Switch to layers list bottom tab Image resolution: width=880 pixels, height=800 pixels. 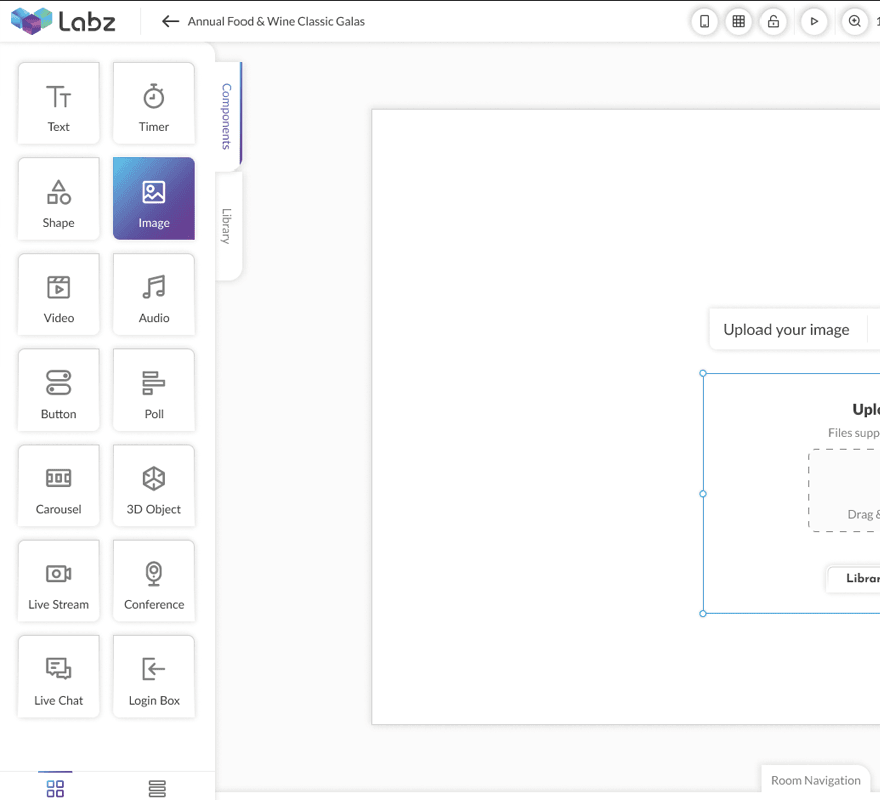pos(157,788)
